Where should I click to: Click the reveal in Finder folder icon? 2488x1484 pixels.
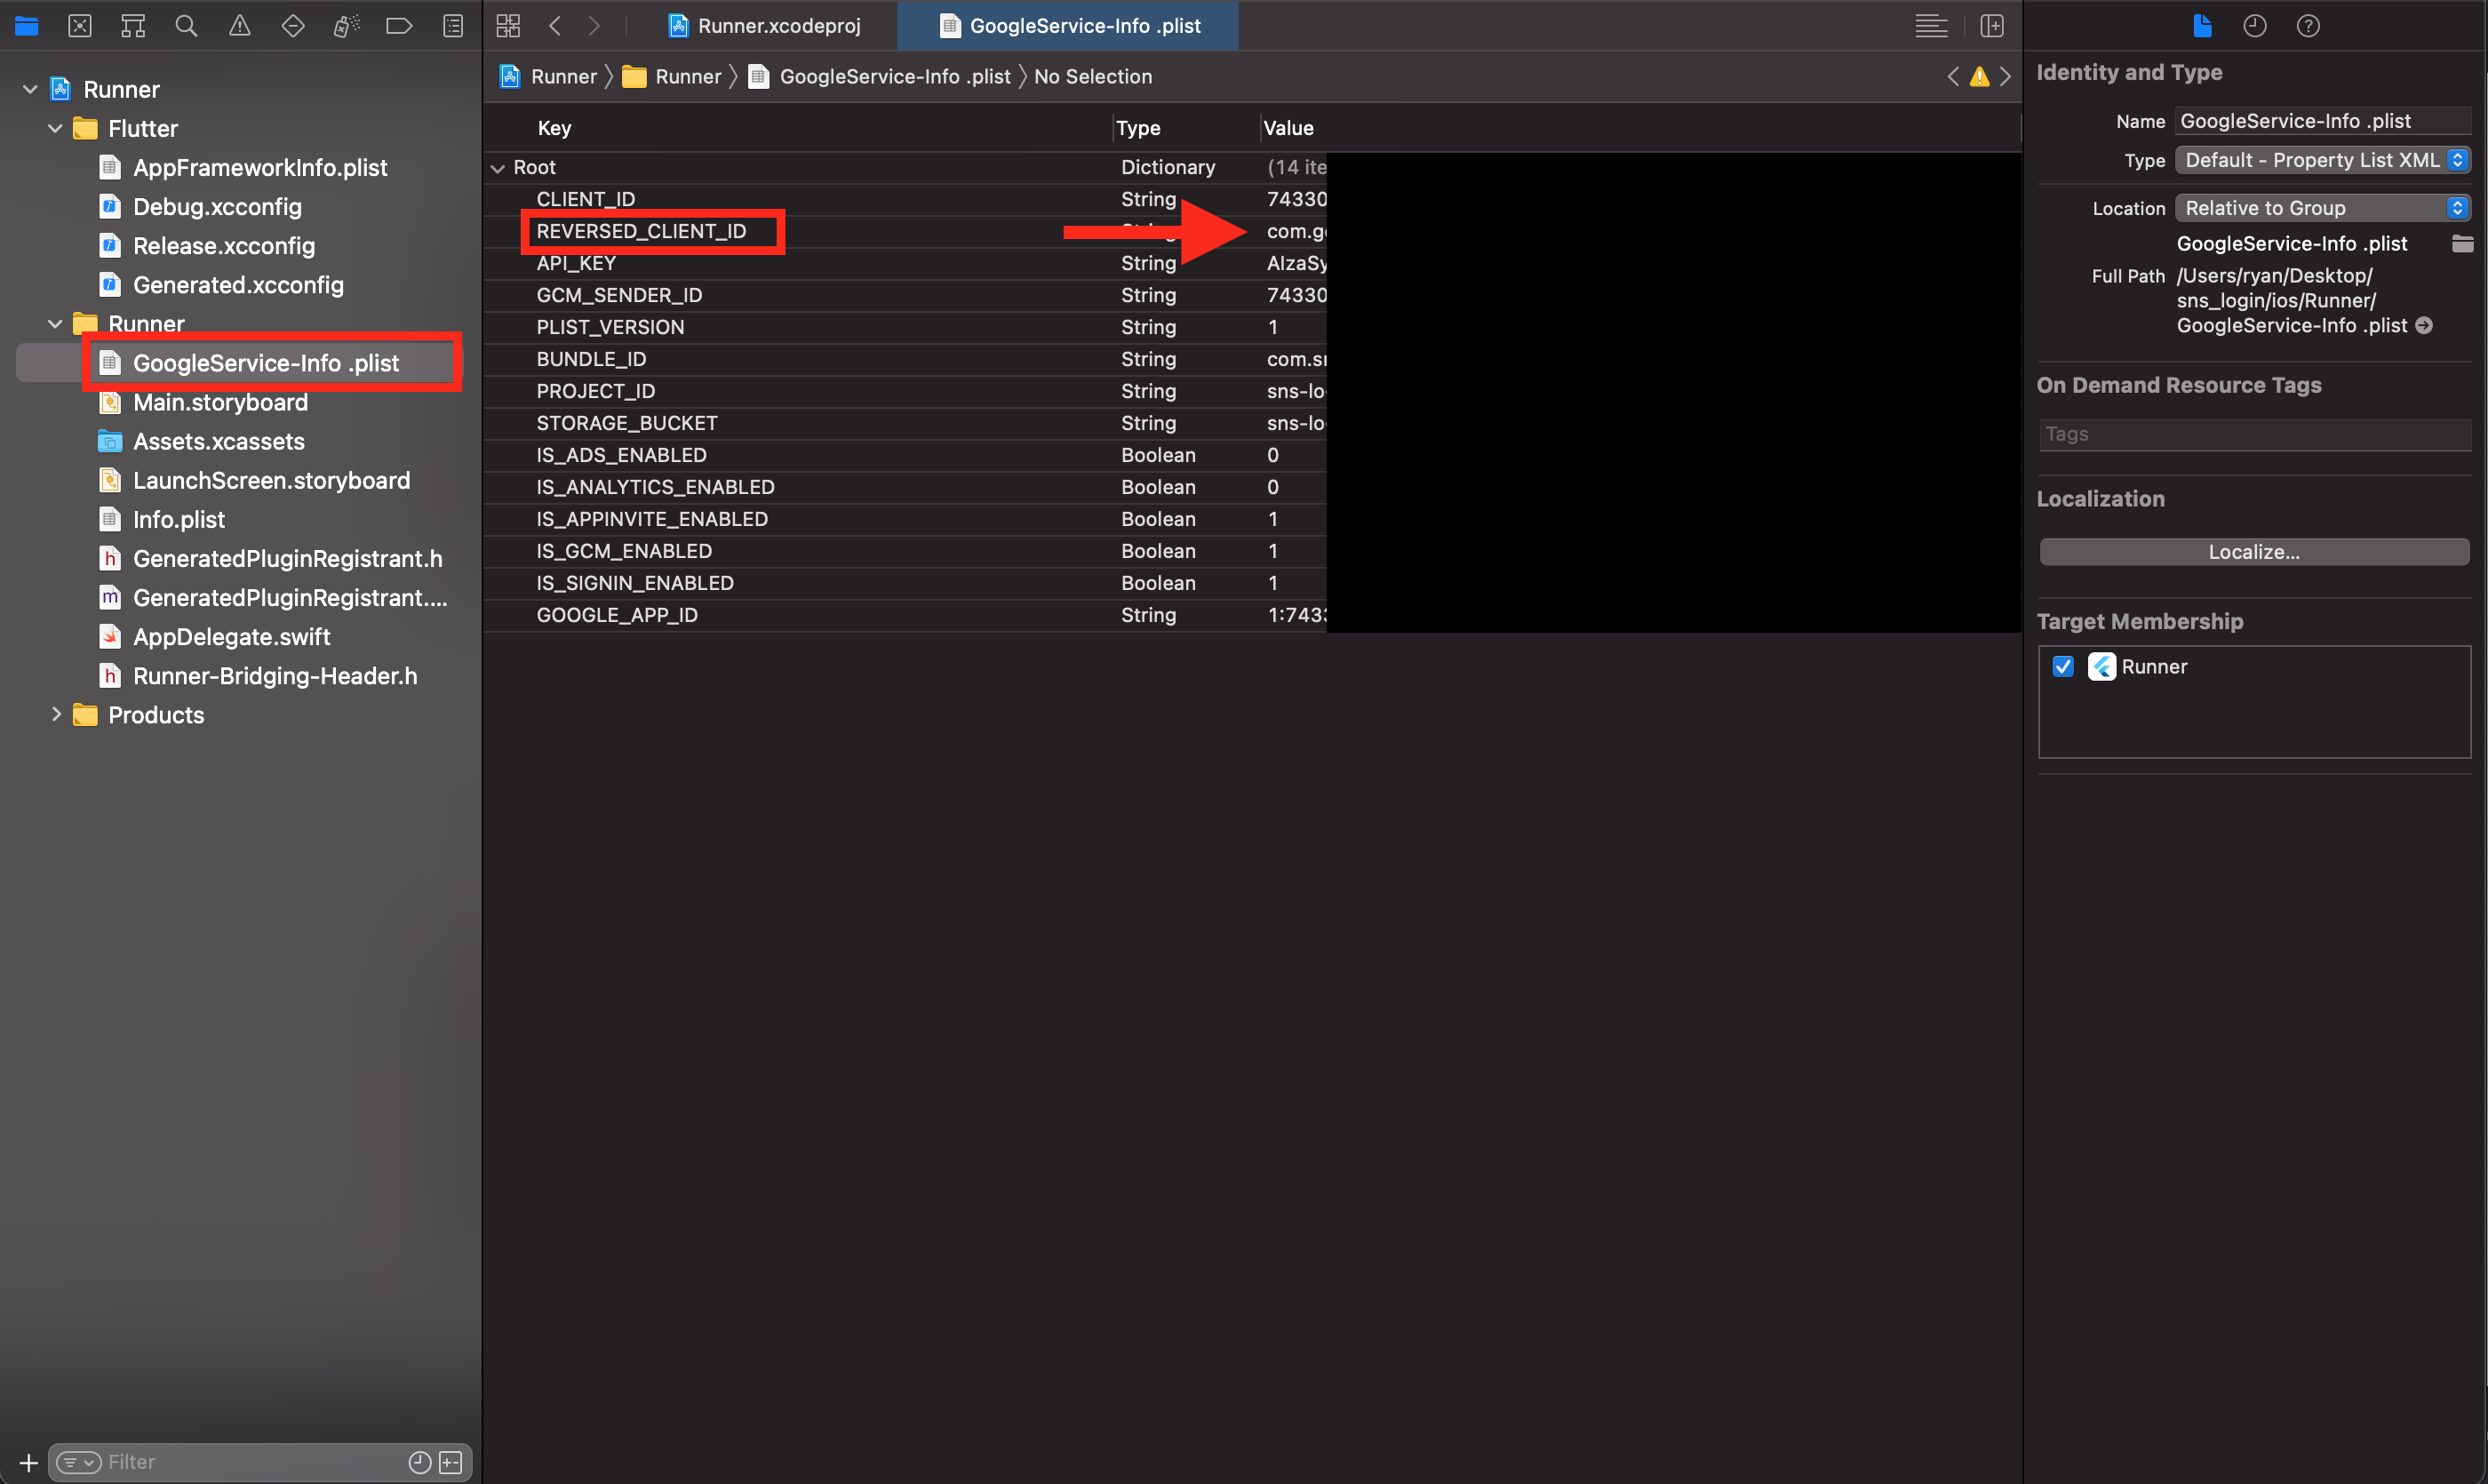coord(2462,244)
